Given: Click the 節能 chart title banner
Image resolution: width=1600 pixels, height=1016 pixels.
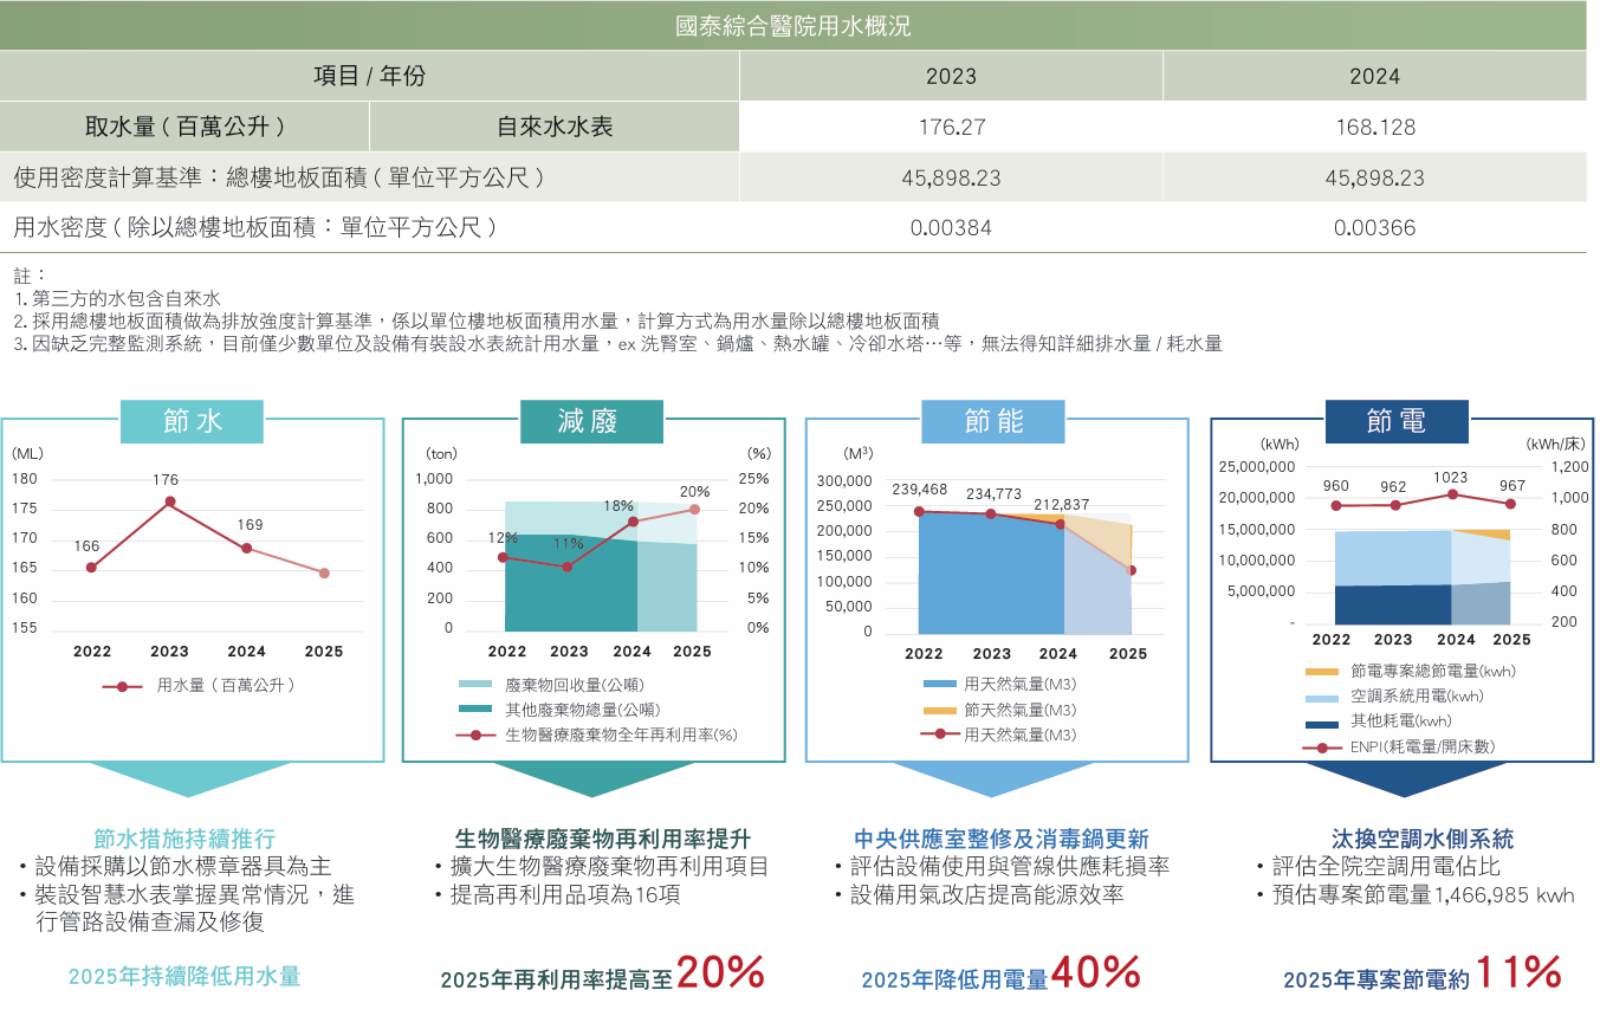Looking at the screenshot, I should click(993, 421).
